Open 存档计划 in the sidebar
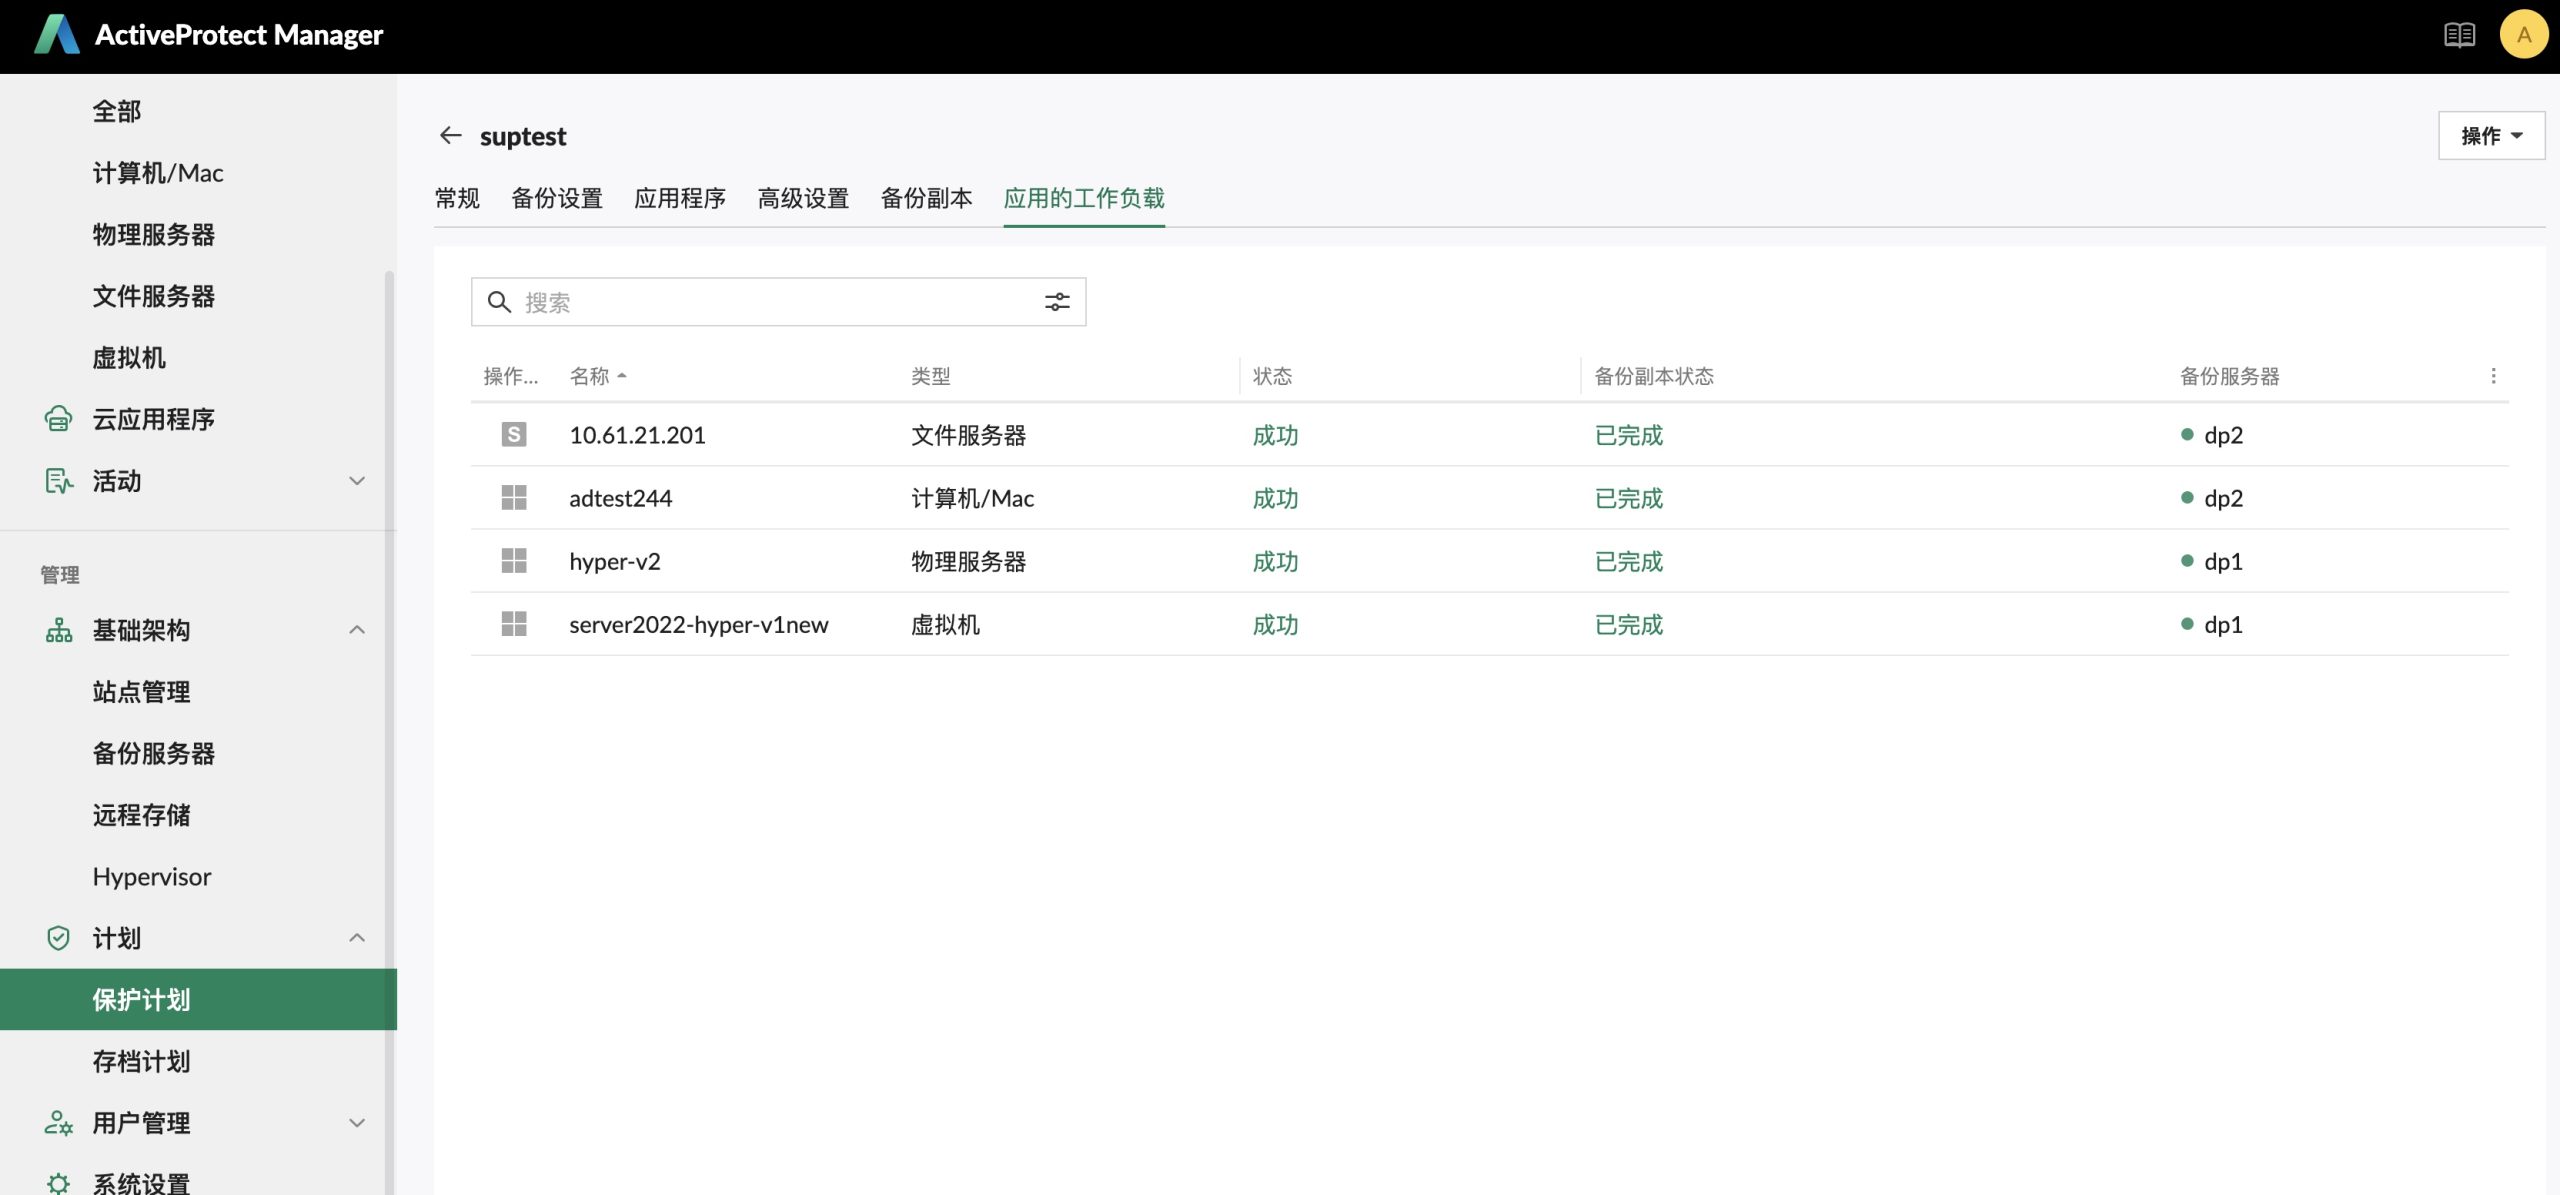This screenshot has height=1195, width=2560. coord(141,1061)
